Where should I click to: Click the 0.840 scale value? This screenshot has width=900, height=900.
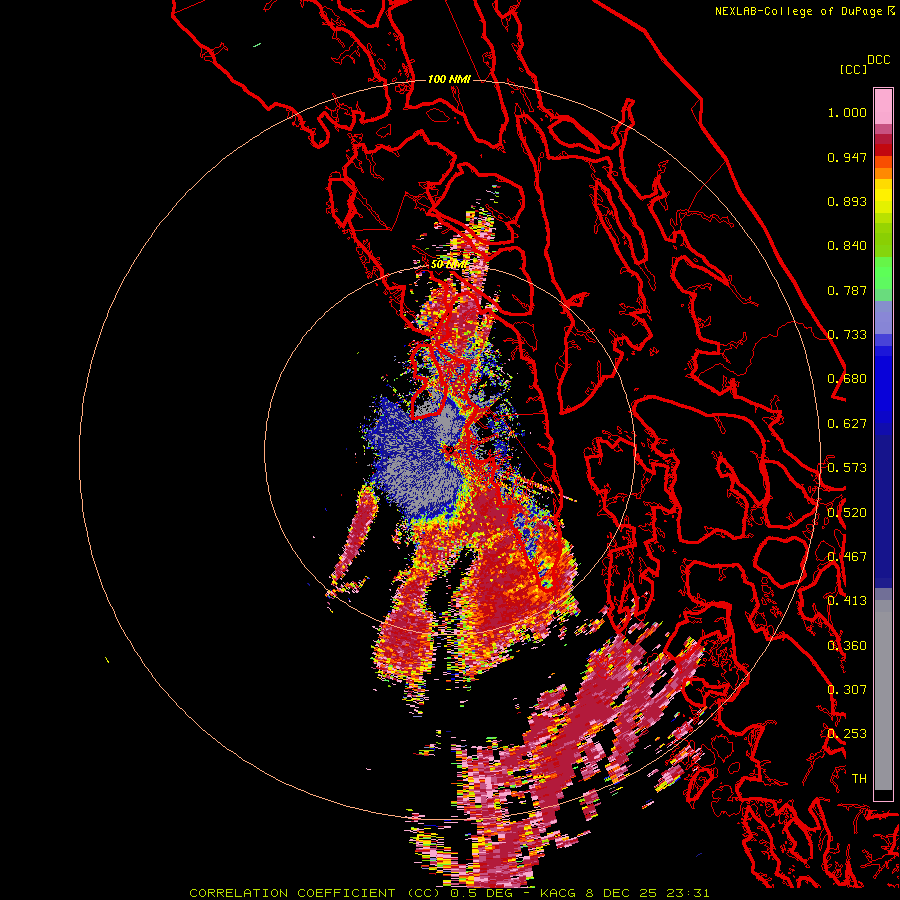pos(847,246)
